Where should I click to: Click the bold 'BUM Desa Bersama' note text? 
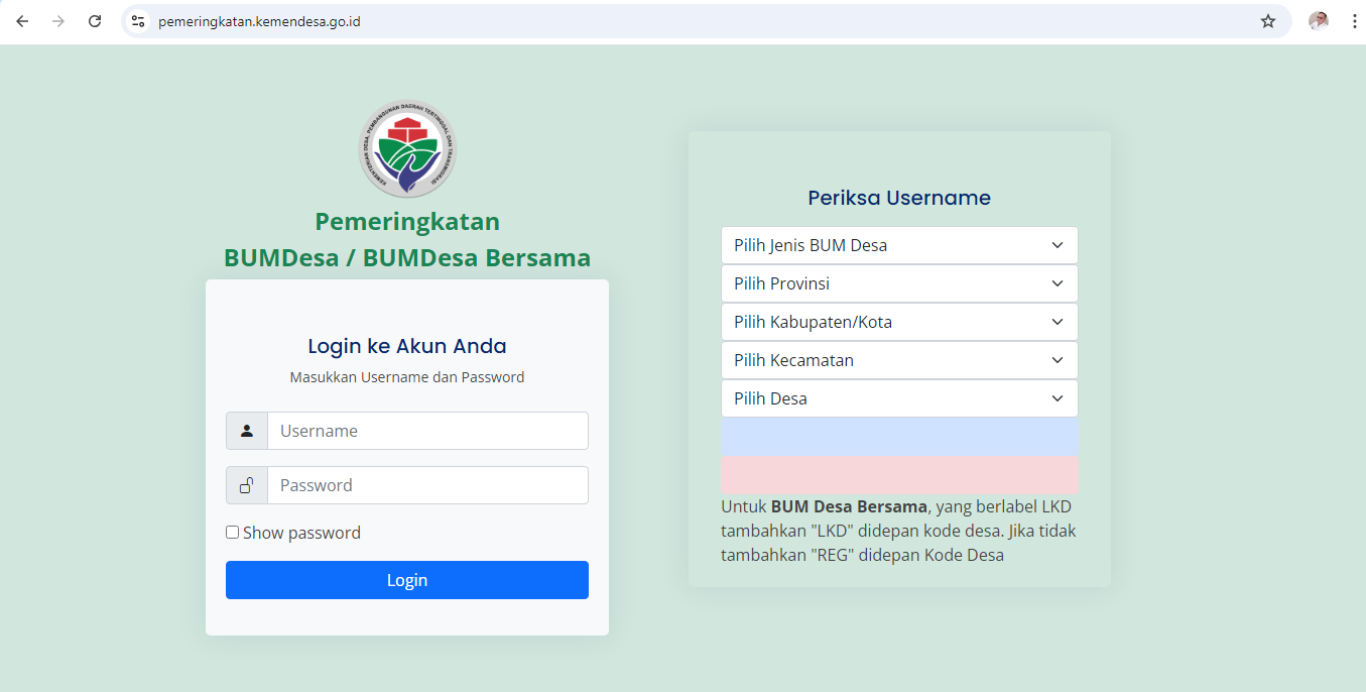849,507
